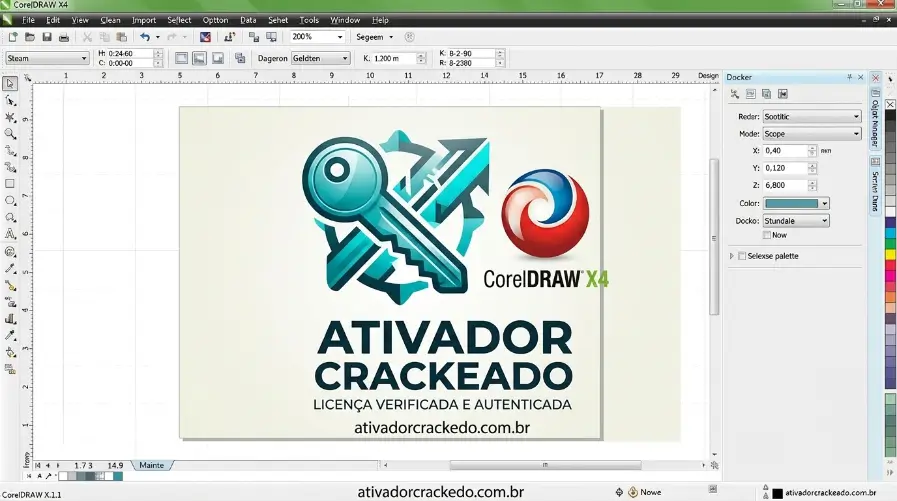The image size is (897, 501).
Task: Click the teal Color swatch in Docker
Action: coord(792,204)
